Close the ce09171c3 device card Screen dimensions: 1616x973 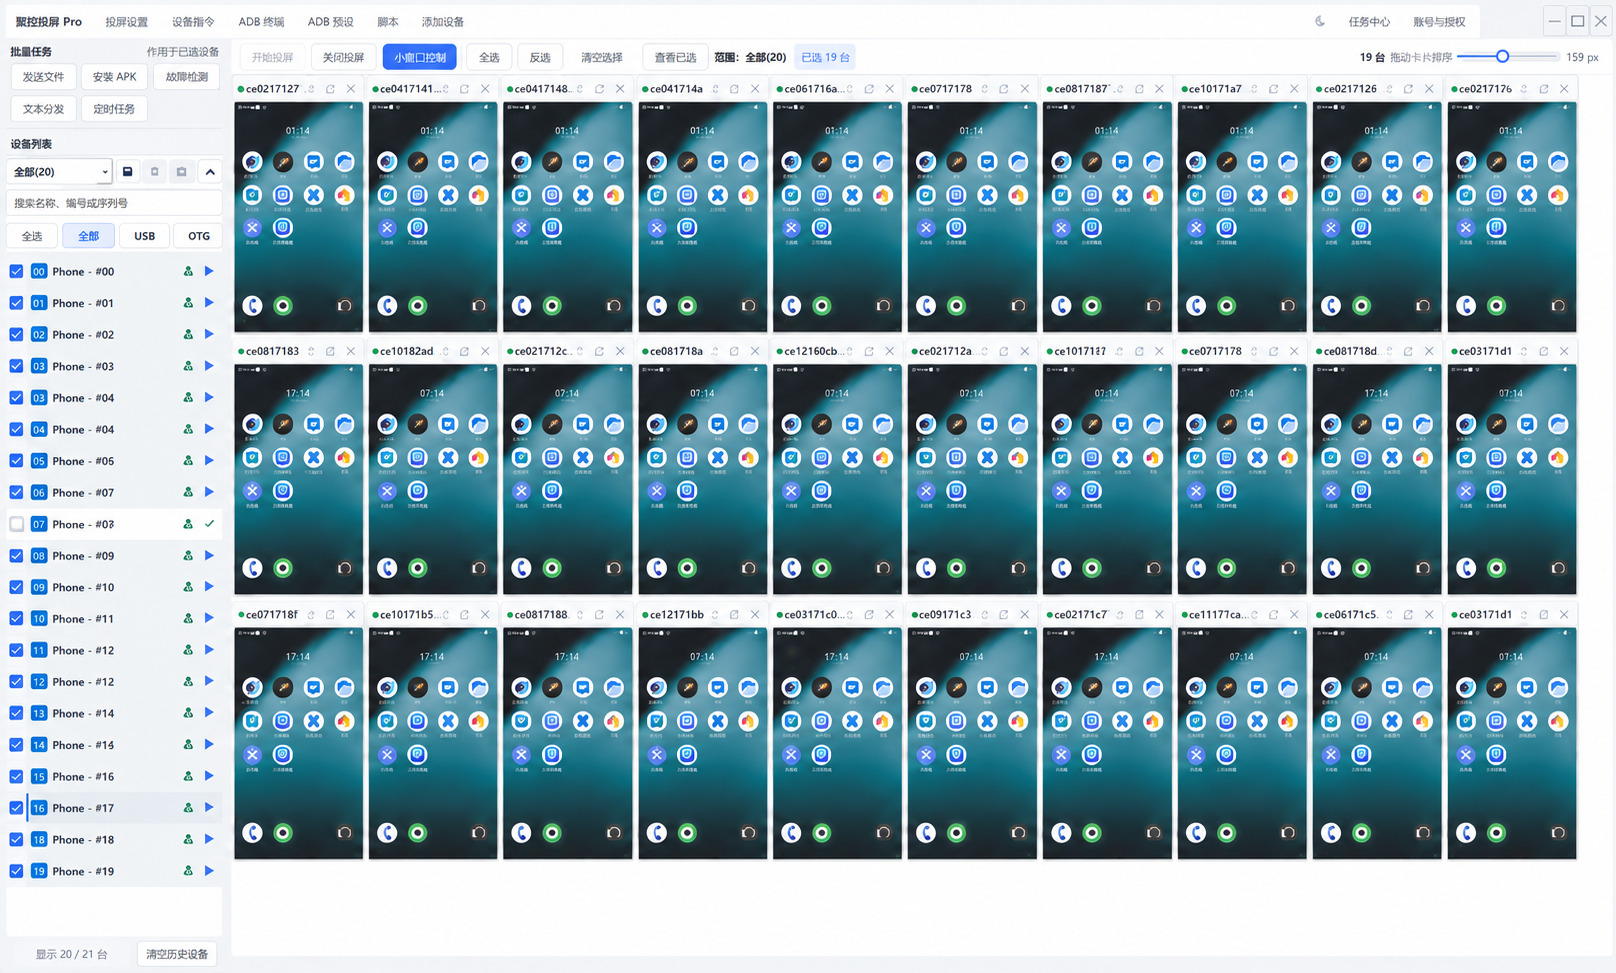click(x=1025, y=615)
